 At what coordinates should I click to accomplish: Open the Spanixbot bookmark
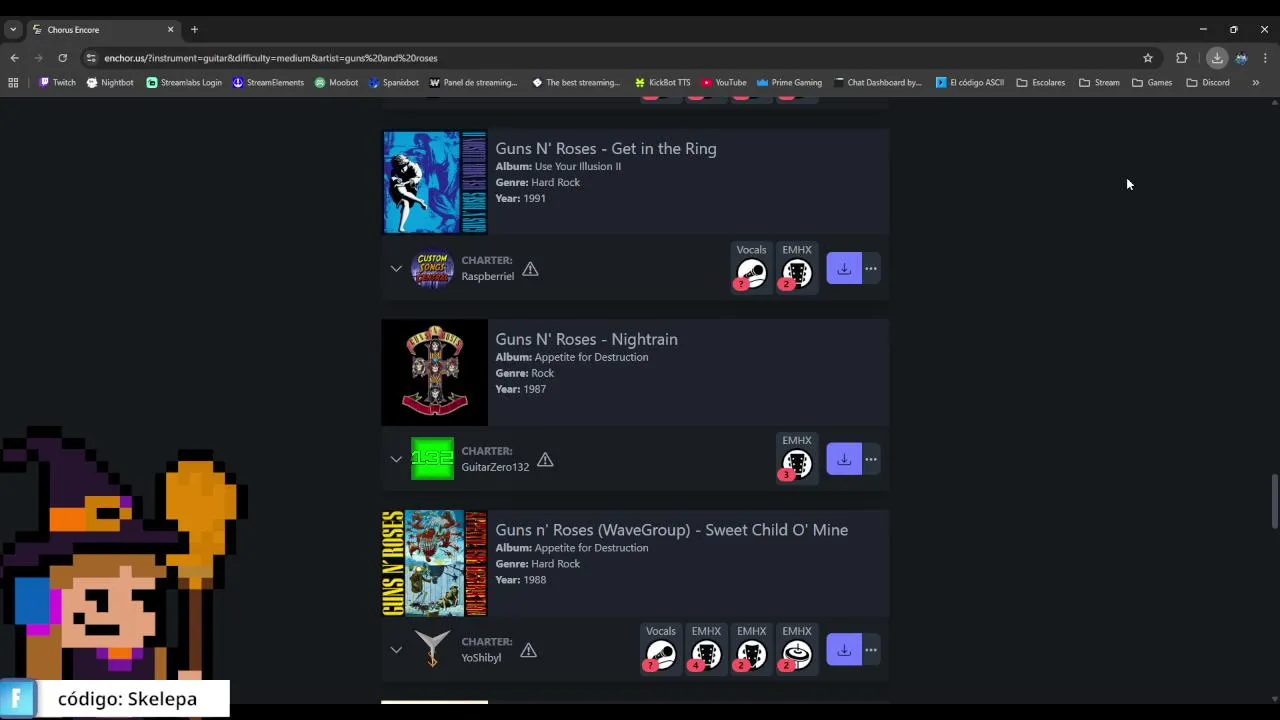coord(394,82)
